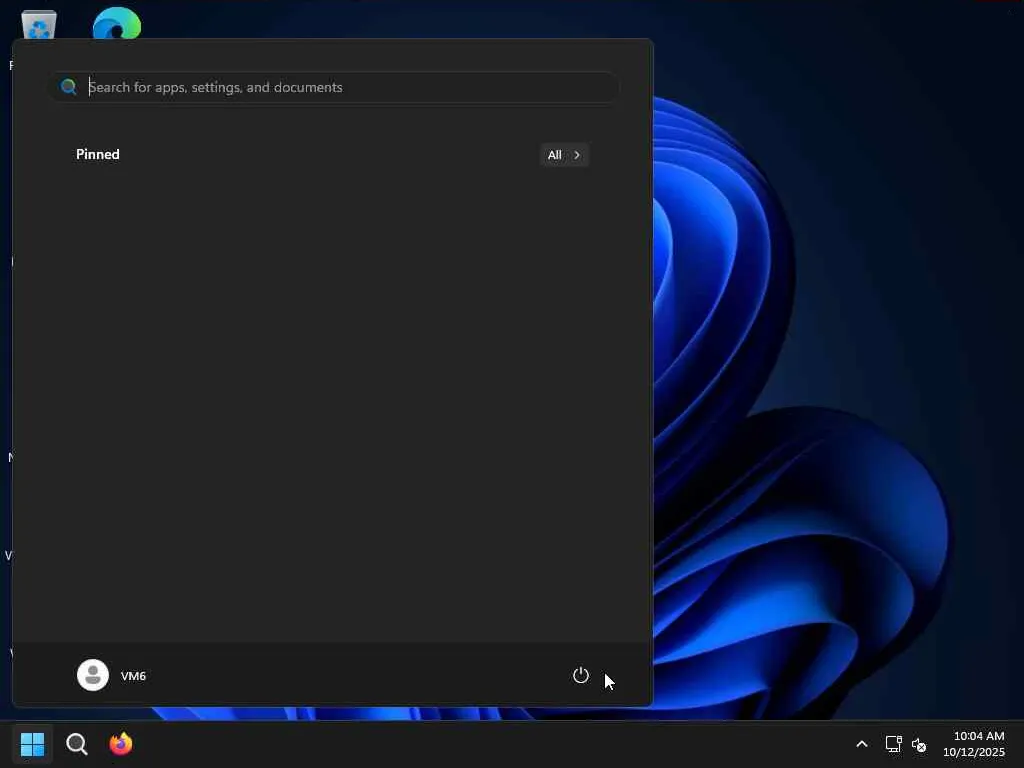This screenshot has width=1024, height=768.
Task: Show All apps list
Action: tap(564, 155)
